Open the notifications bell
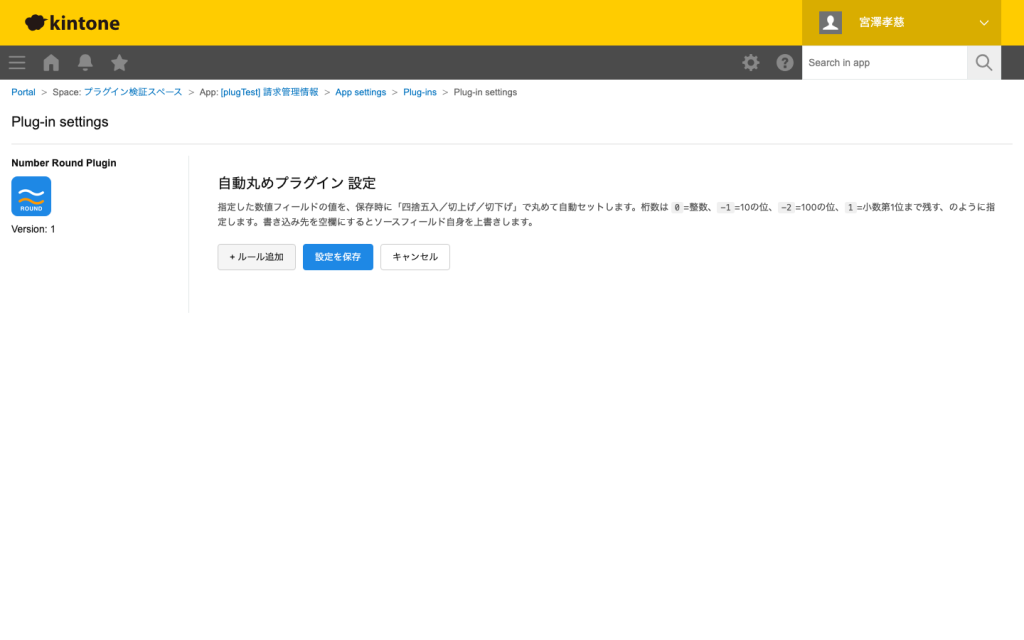 84,62
